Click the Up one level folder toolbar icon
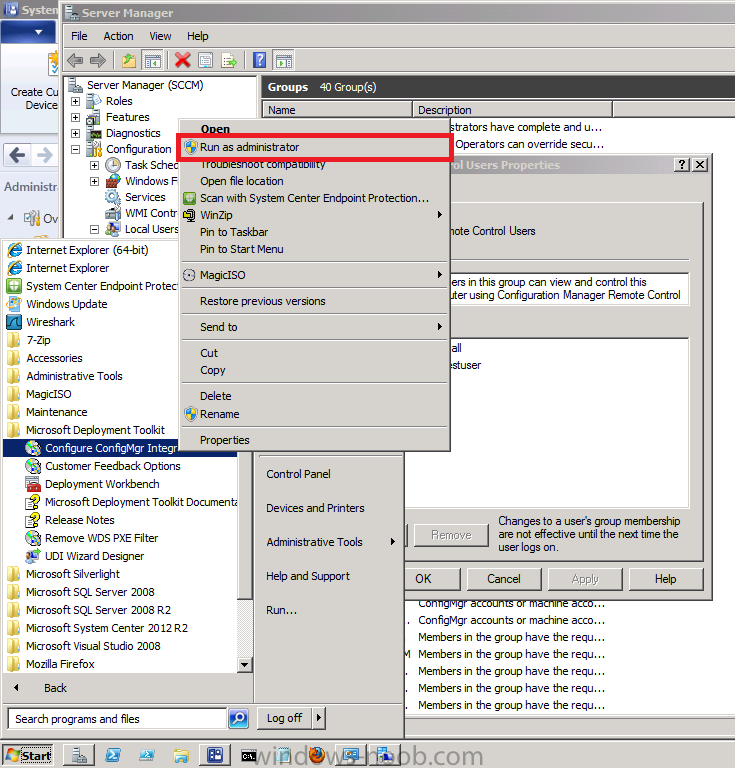Screen dimensions: 735x771 [x=129, y=60]
